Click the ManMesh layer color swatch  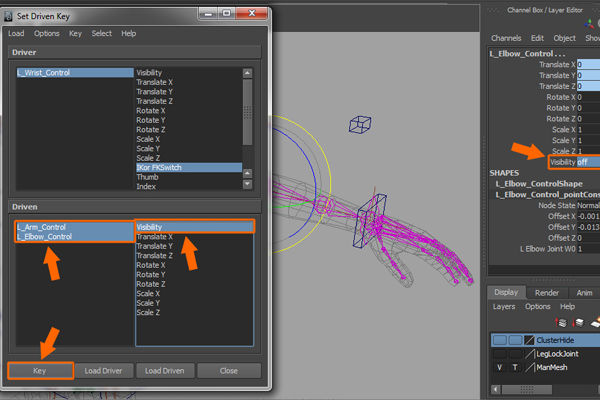point(529,367)
